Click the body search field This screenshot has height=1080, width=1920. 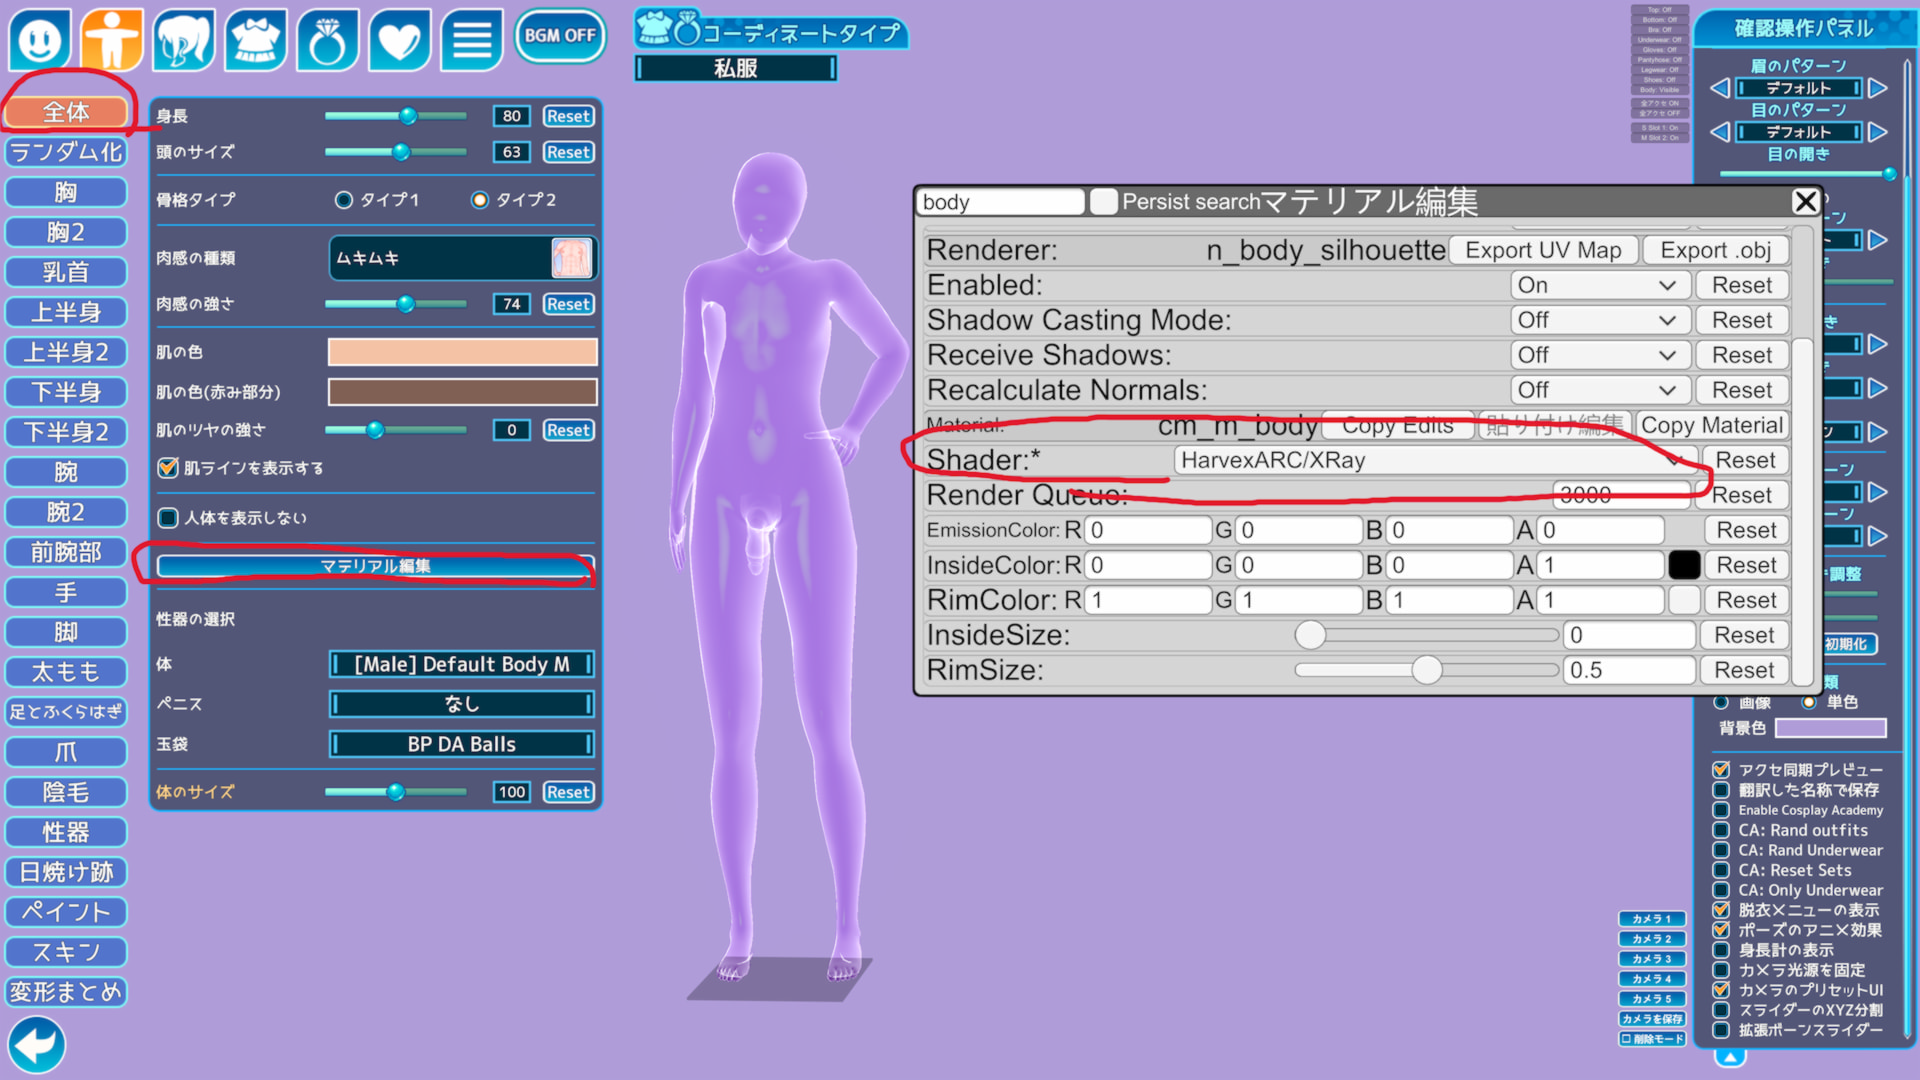coord(1002,202)
